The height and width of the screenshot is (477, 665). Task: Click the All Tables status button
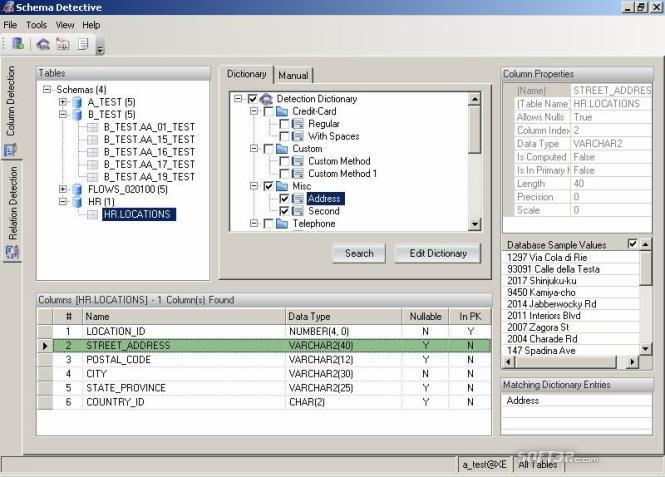[x=538, y=464]
